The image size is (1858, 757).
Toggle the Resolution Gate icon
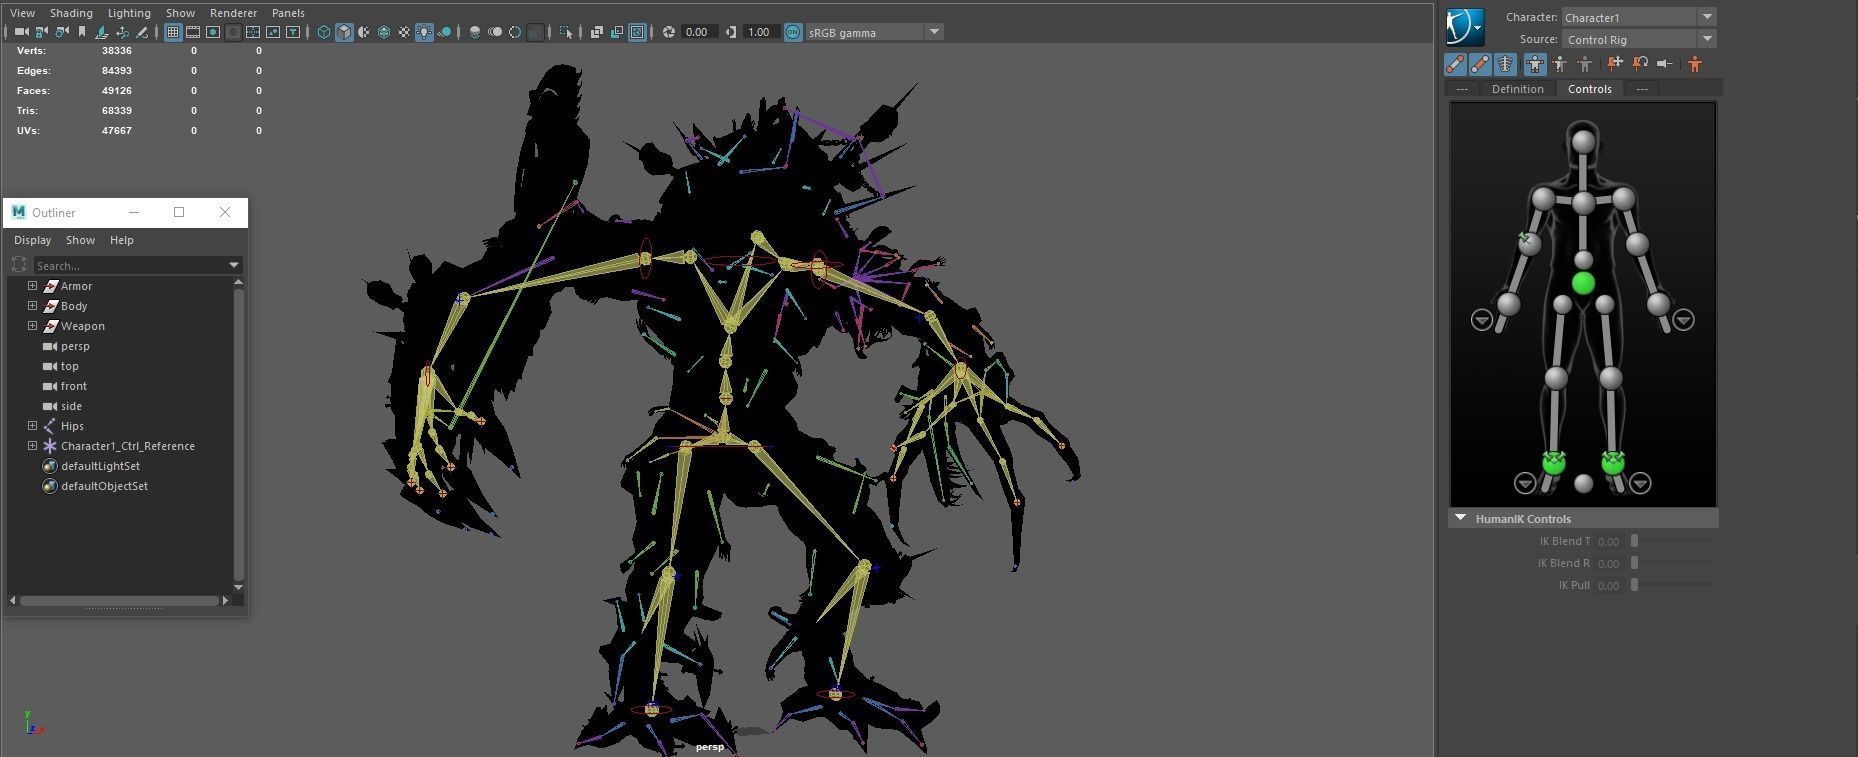pyautogui.click(x=213, y=32)
